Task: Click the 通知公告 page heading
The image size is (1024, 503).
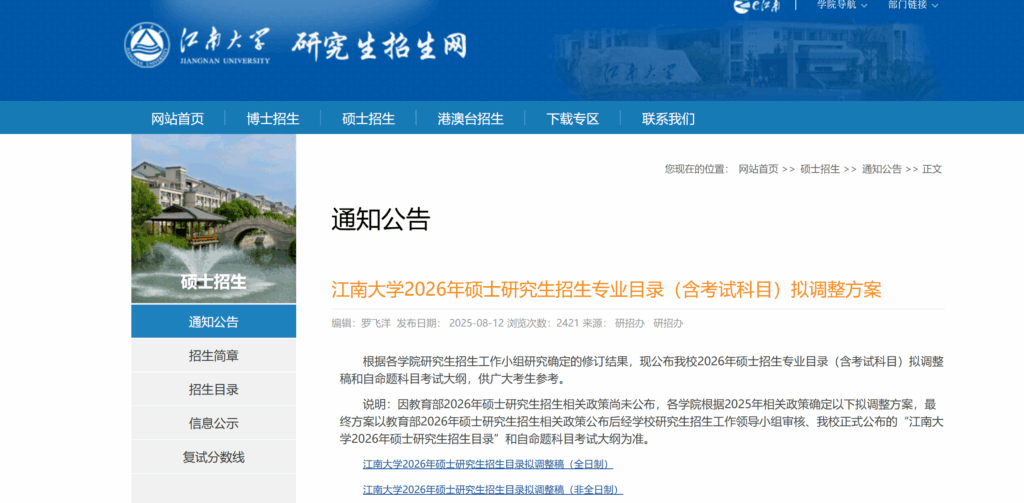Action: click(381, 219)
